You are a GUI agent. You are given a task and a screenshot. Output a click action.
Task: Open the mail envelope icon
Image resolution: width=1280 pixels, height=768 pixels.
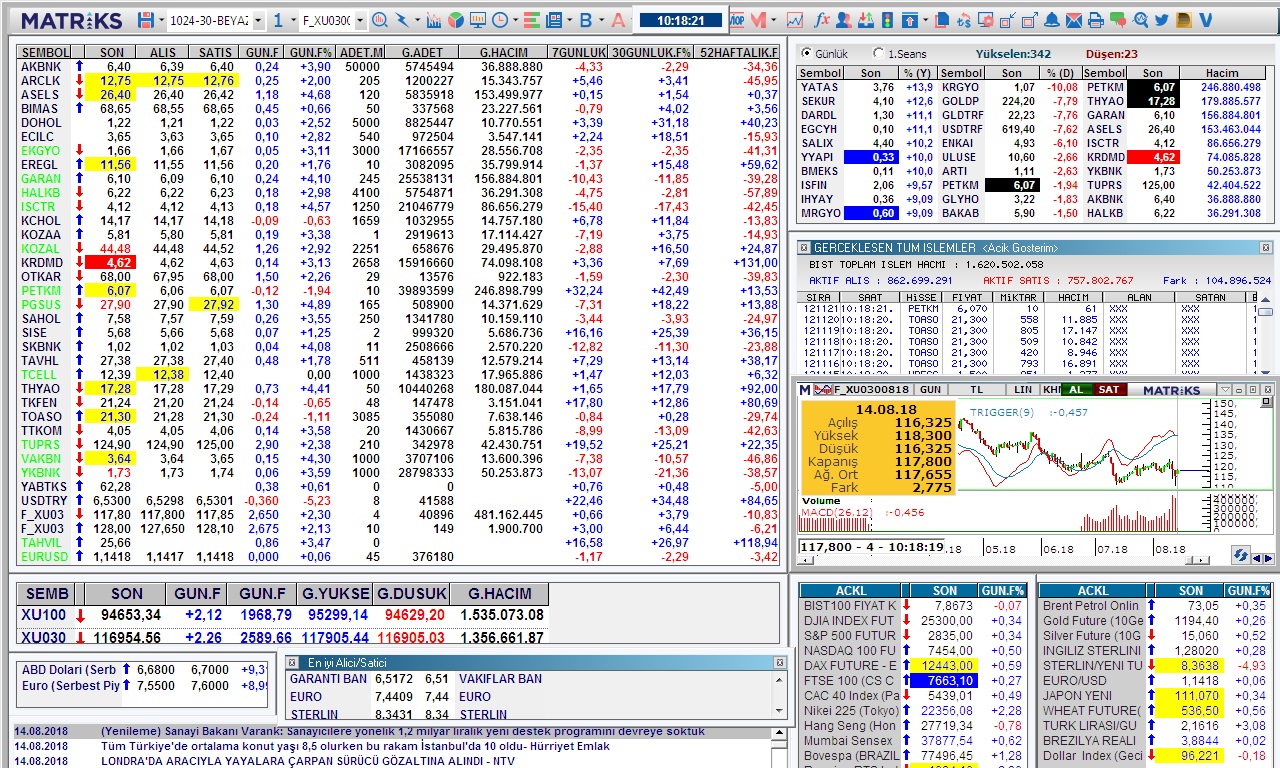pos(1074,20)
